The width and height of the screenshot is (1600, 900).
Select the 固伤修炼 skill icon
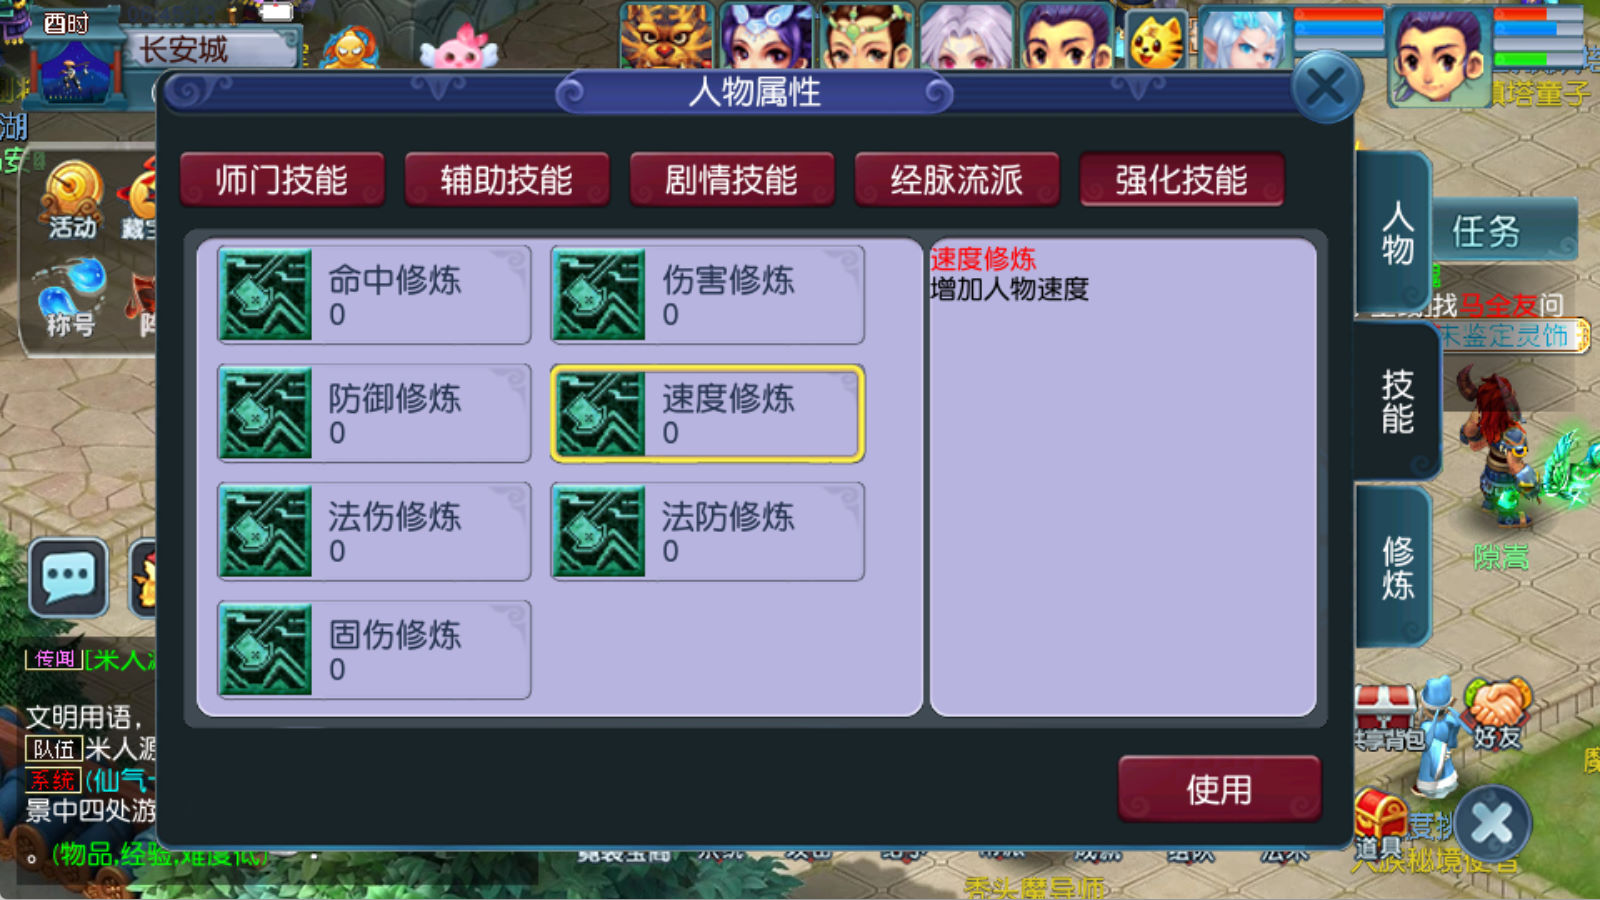pyautogui.click(x=265, y=649)
